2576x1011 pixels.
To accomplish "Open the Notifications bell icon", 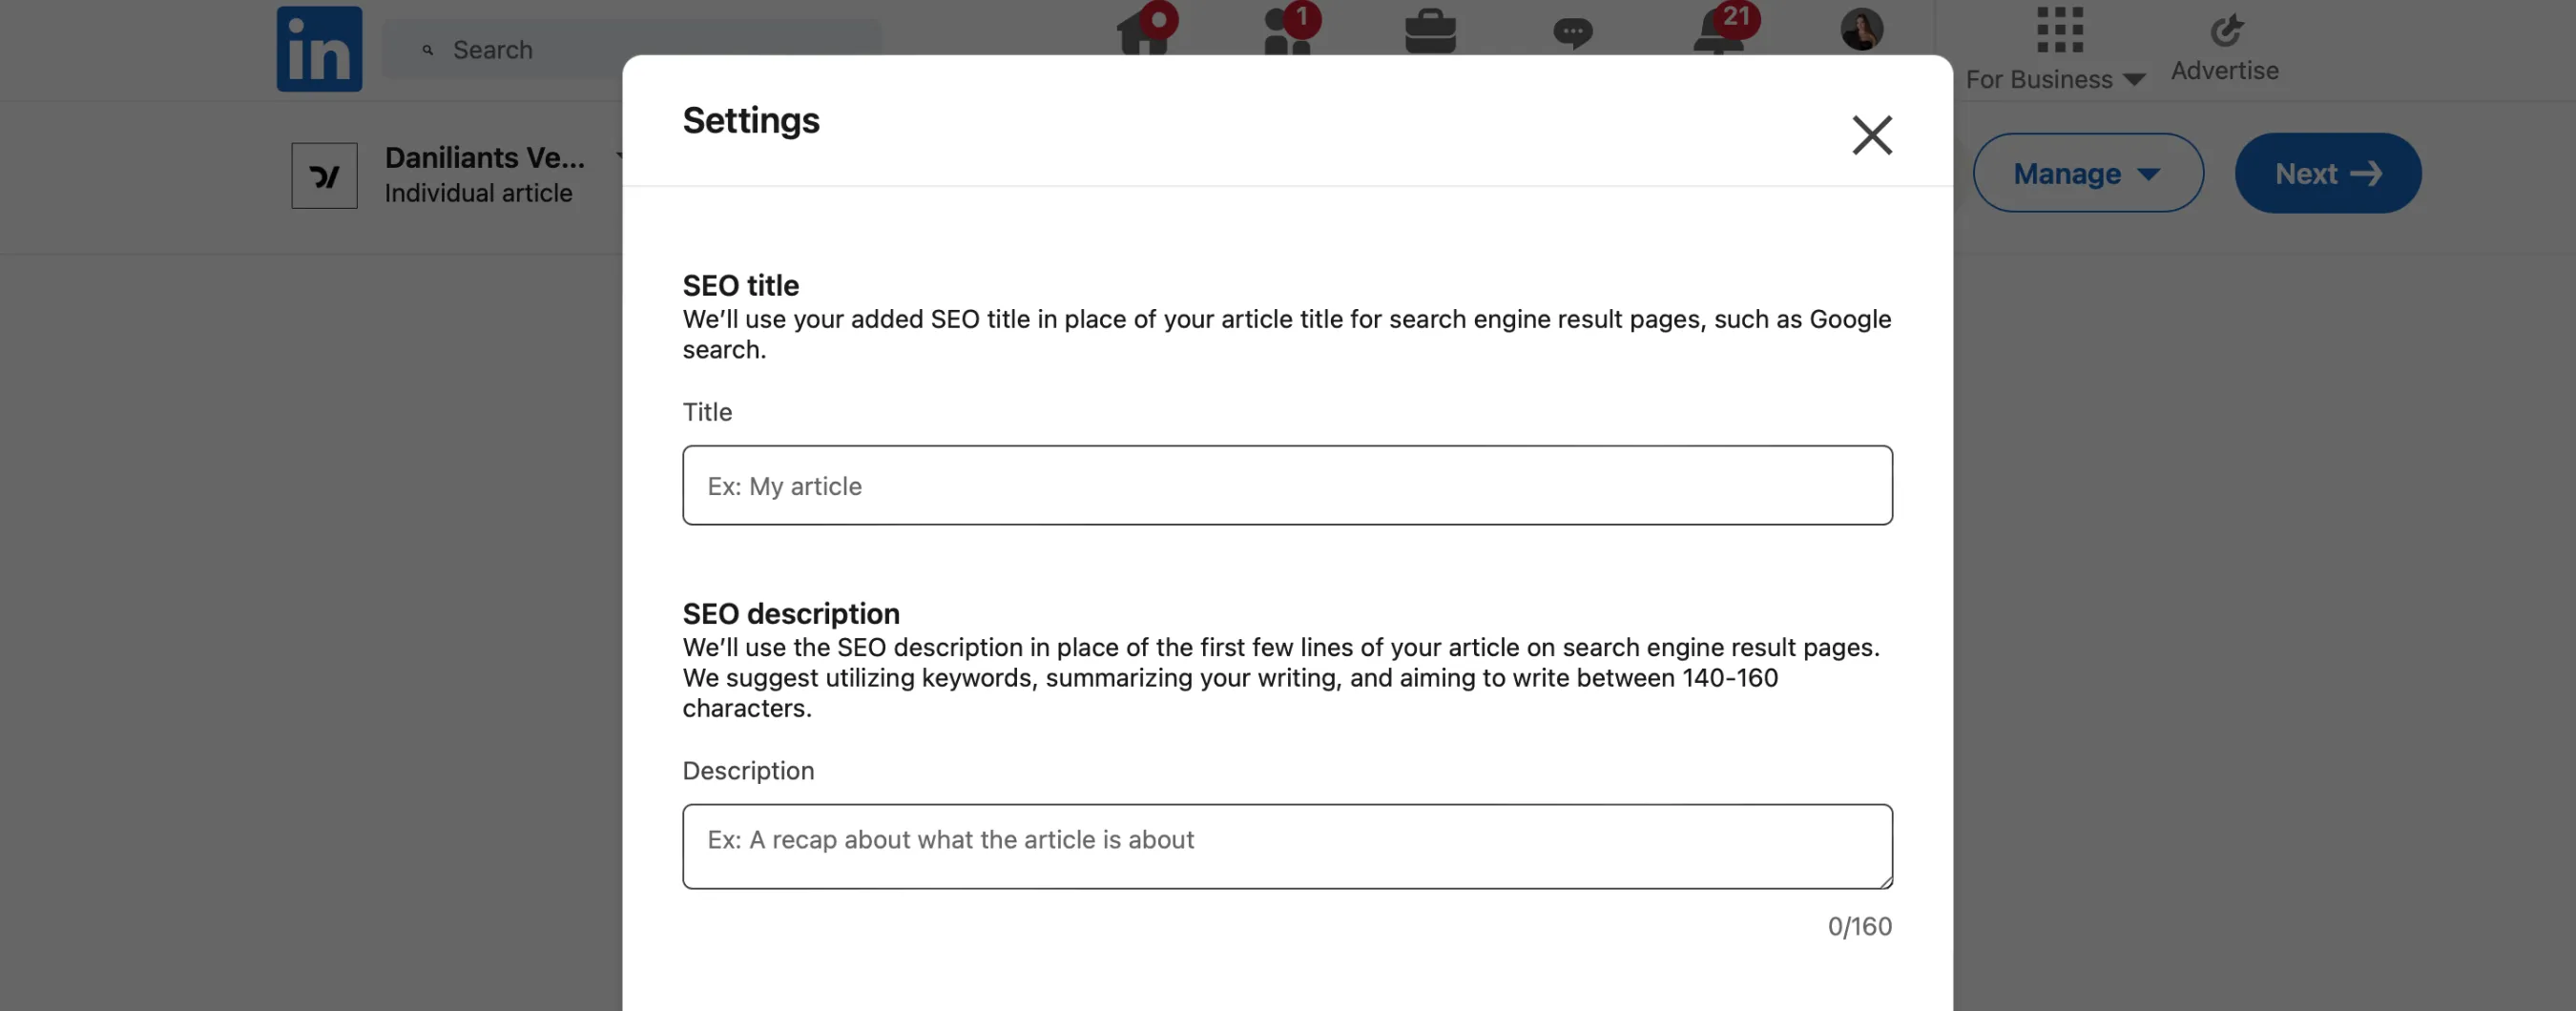I will point(1718,30).
